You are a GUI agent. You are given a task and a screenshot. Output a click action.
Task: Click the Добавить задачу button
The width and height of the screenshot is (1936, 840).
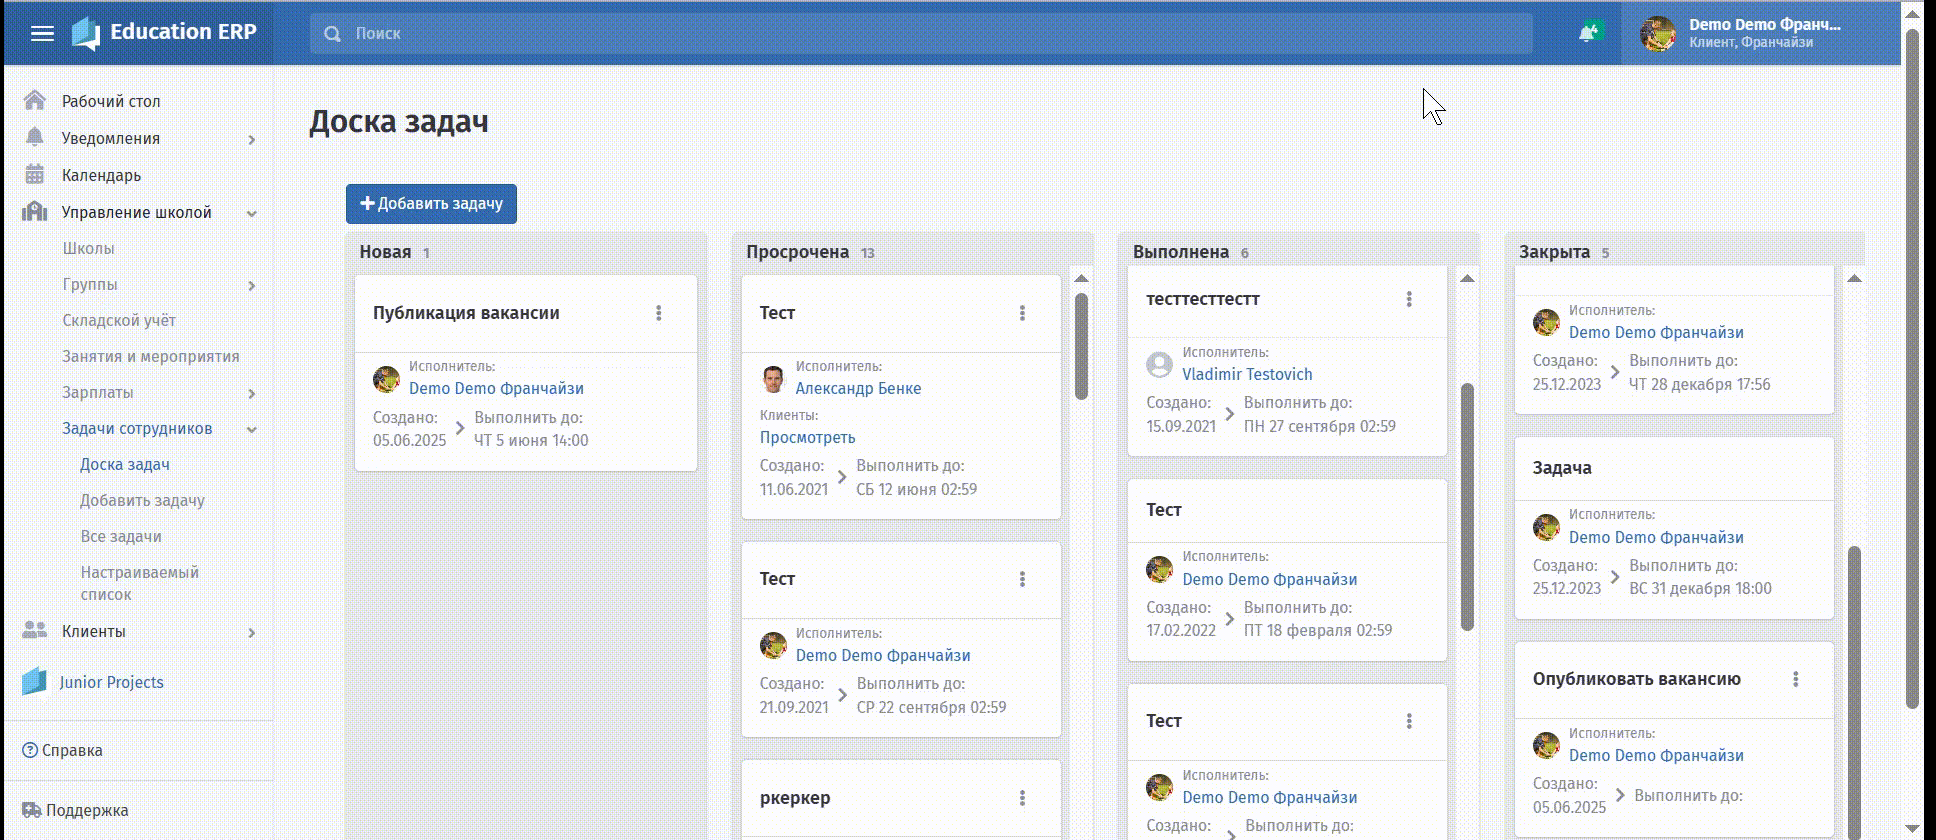[x=431, y=203]
